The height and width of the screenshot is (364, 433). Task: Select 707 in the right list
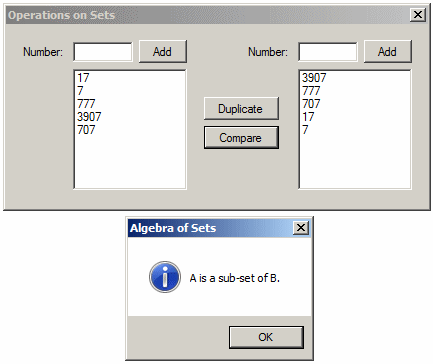coord(311,104)
